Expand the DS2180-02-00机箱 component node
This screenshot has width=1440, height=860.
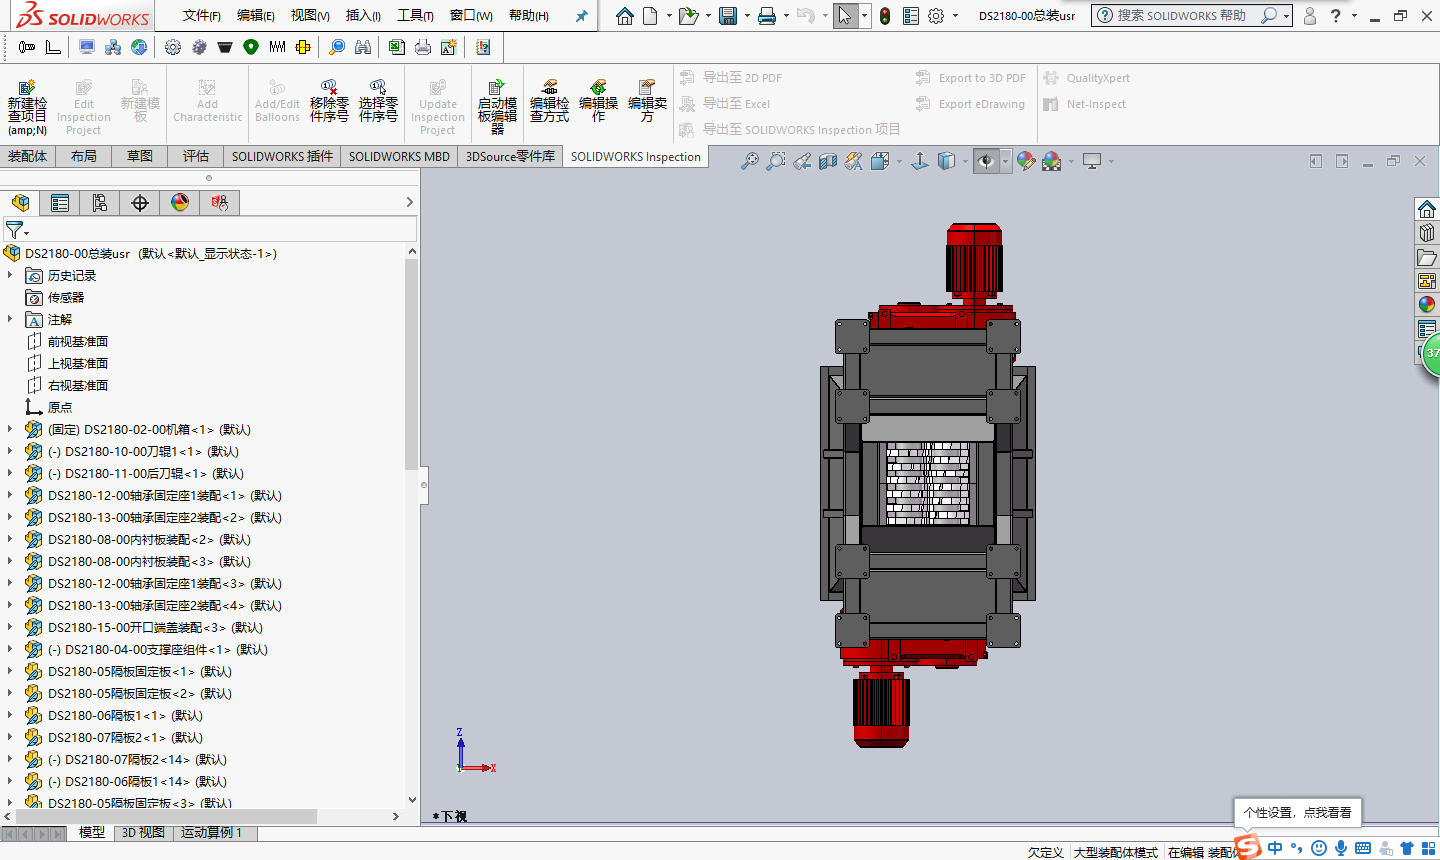tap(11, 429)
